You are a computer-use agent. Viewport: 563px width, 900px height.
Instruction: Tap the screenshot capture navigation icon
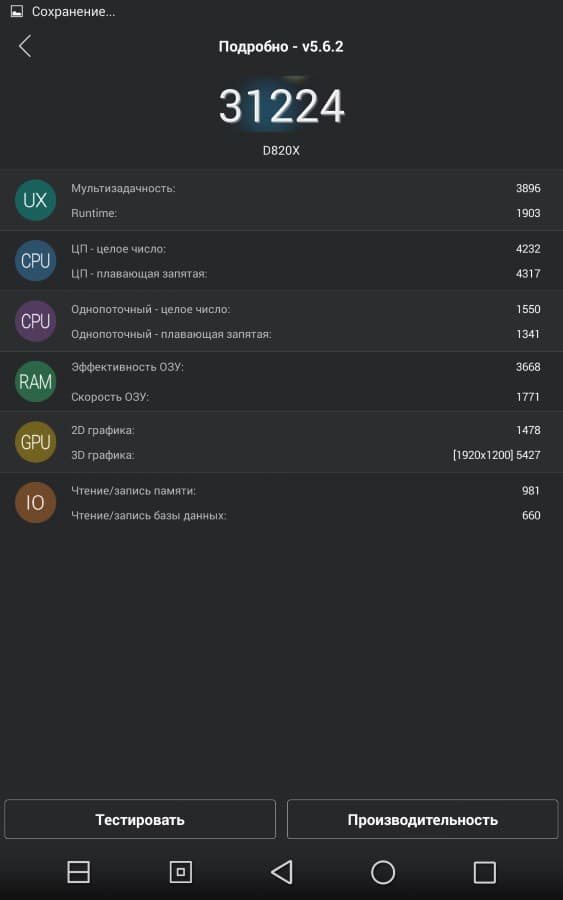click(181, 872)
